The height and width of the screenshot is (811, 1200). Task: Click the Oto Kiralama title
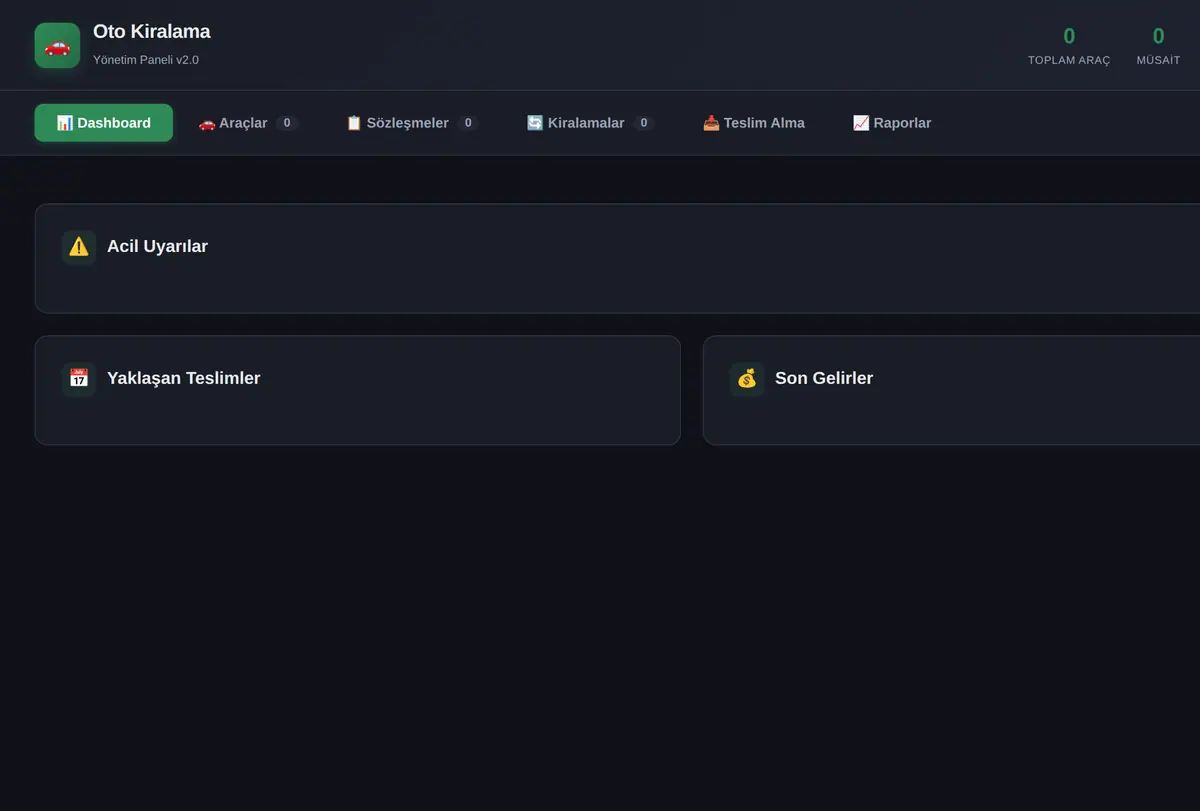pyautogui.click(x=152, y=32)
